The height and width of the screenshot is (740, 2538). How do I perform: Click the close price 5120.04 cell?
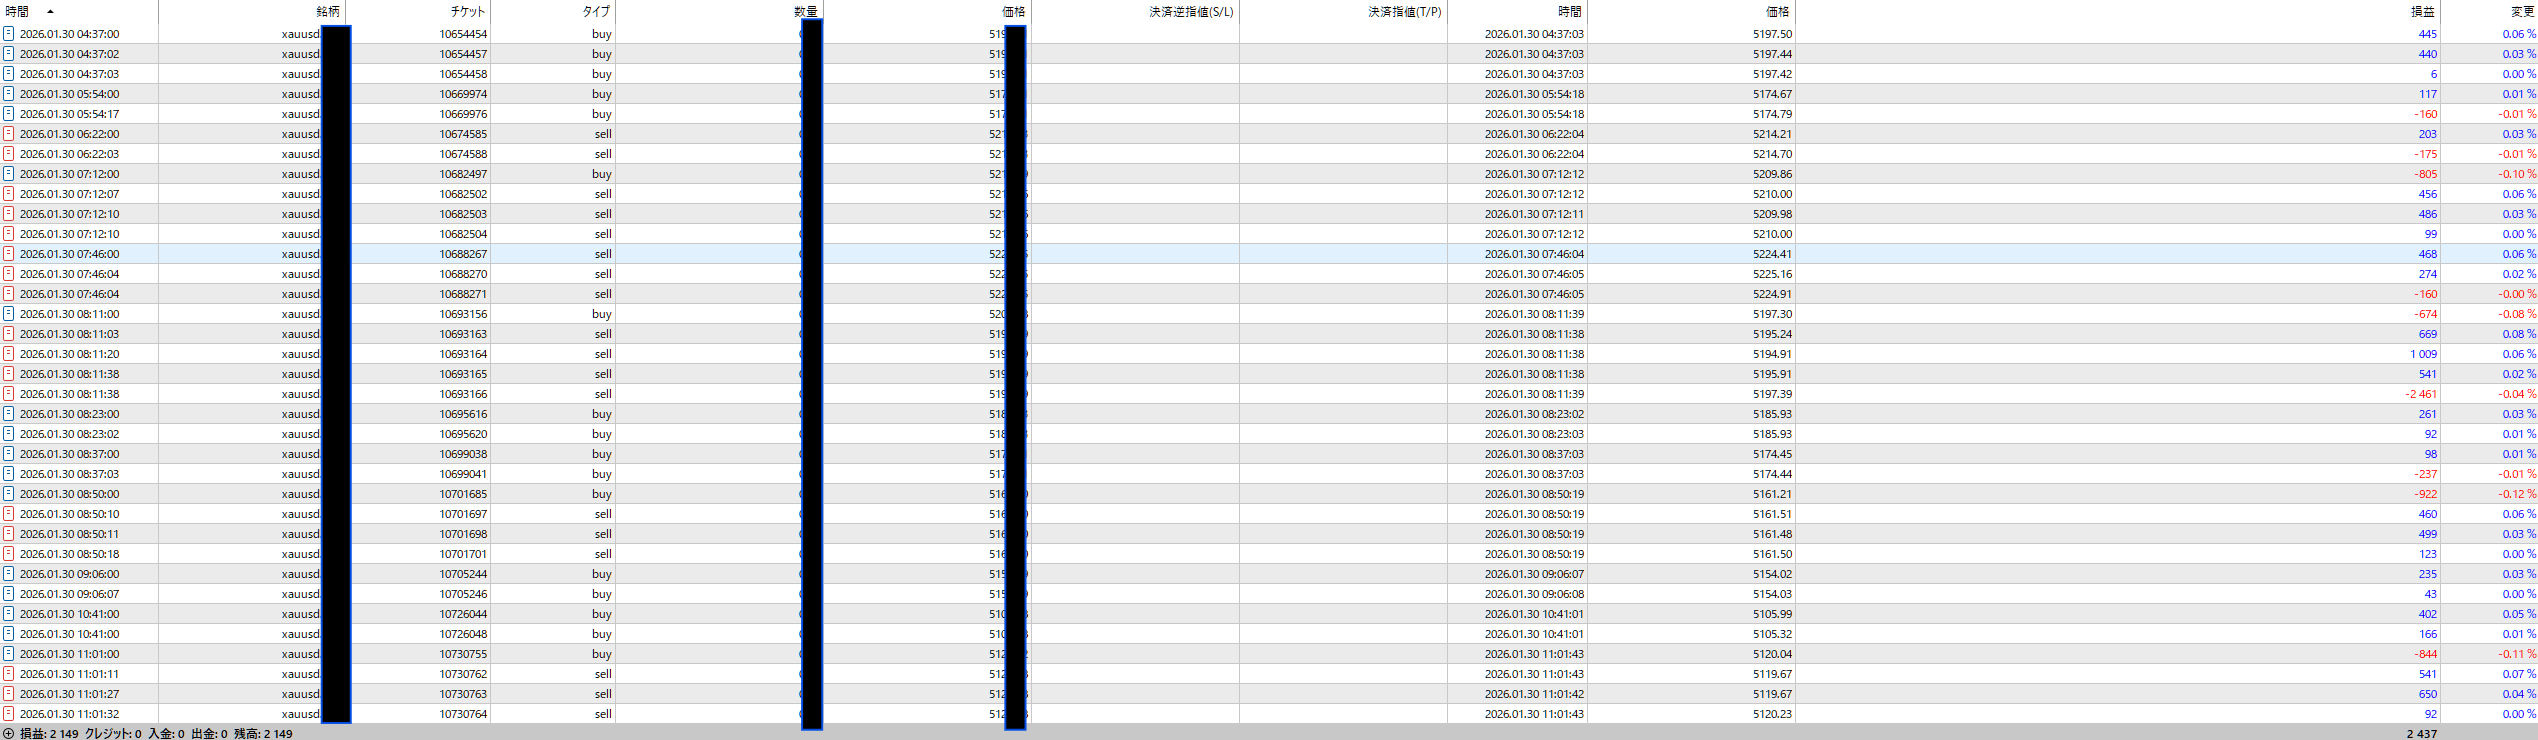[x=1772, y=654]
